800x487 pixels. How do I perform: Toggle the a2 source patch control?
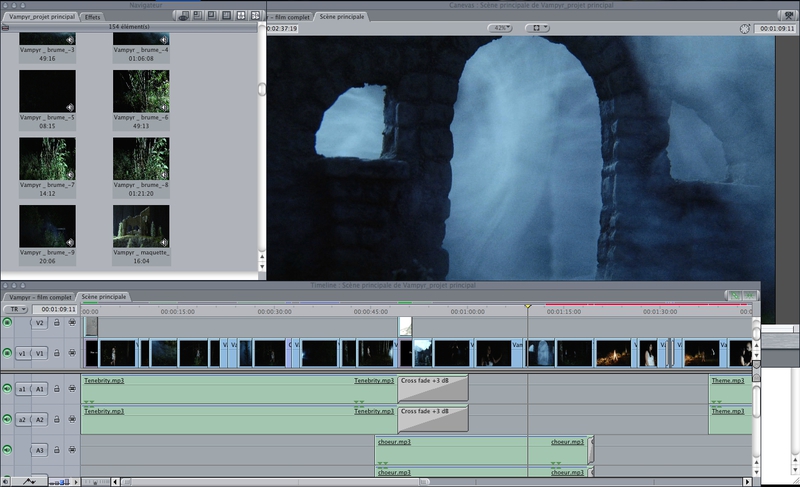coord(22,419)
